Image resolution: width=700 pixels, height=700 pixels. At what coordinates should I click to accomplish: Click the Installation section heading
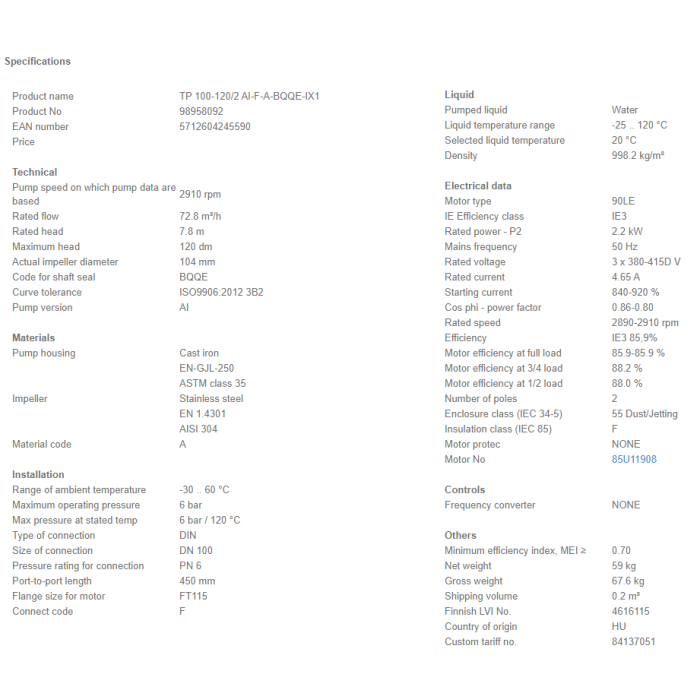tap(38, 474)
